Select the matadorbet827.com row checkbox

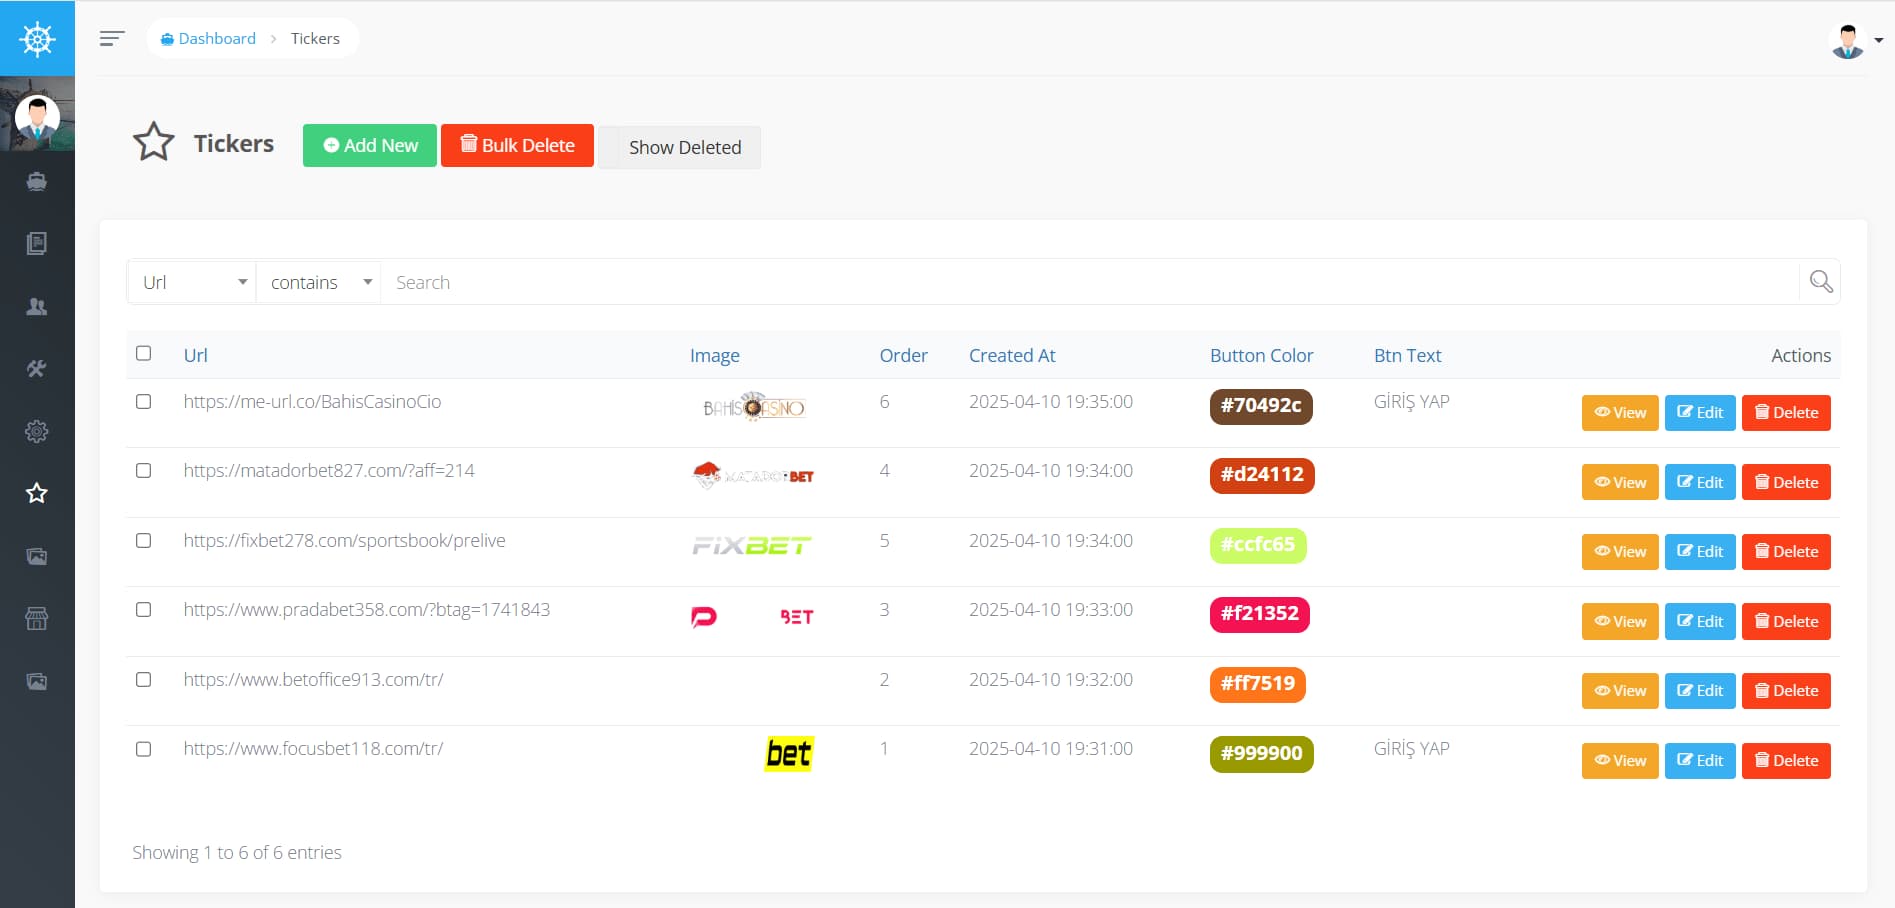tap(144, 470)
